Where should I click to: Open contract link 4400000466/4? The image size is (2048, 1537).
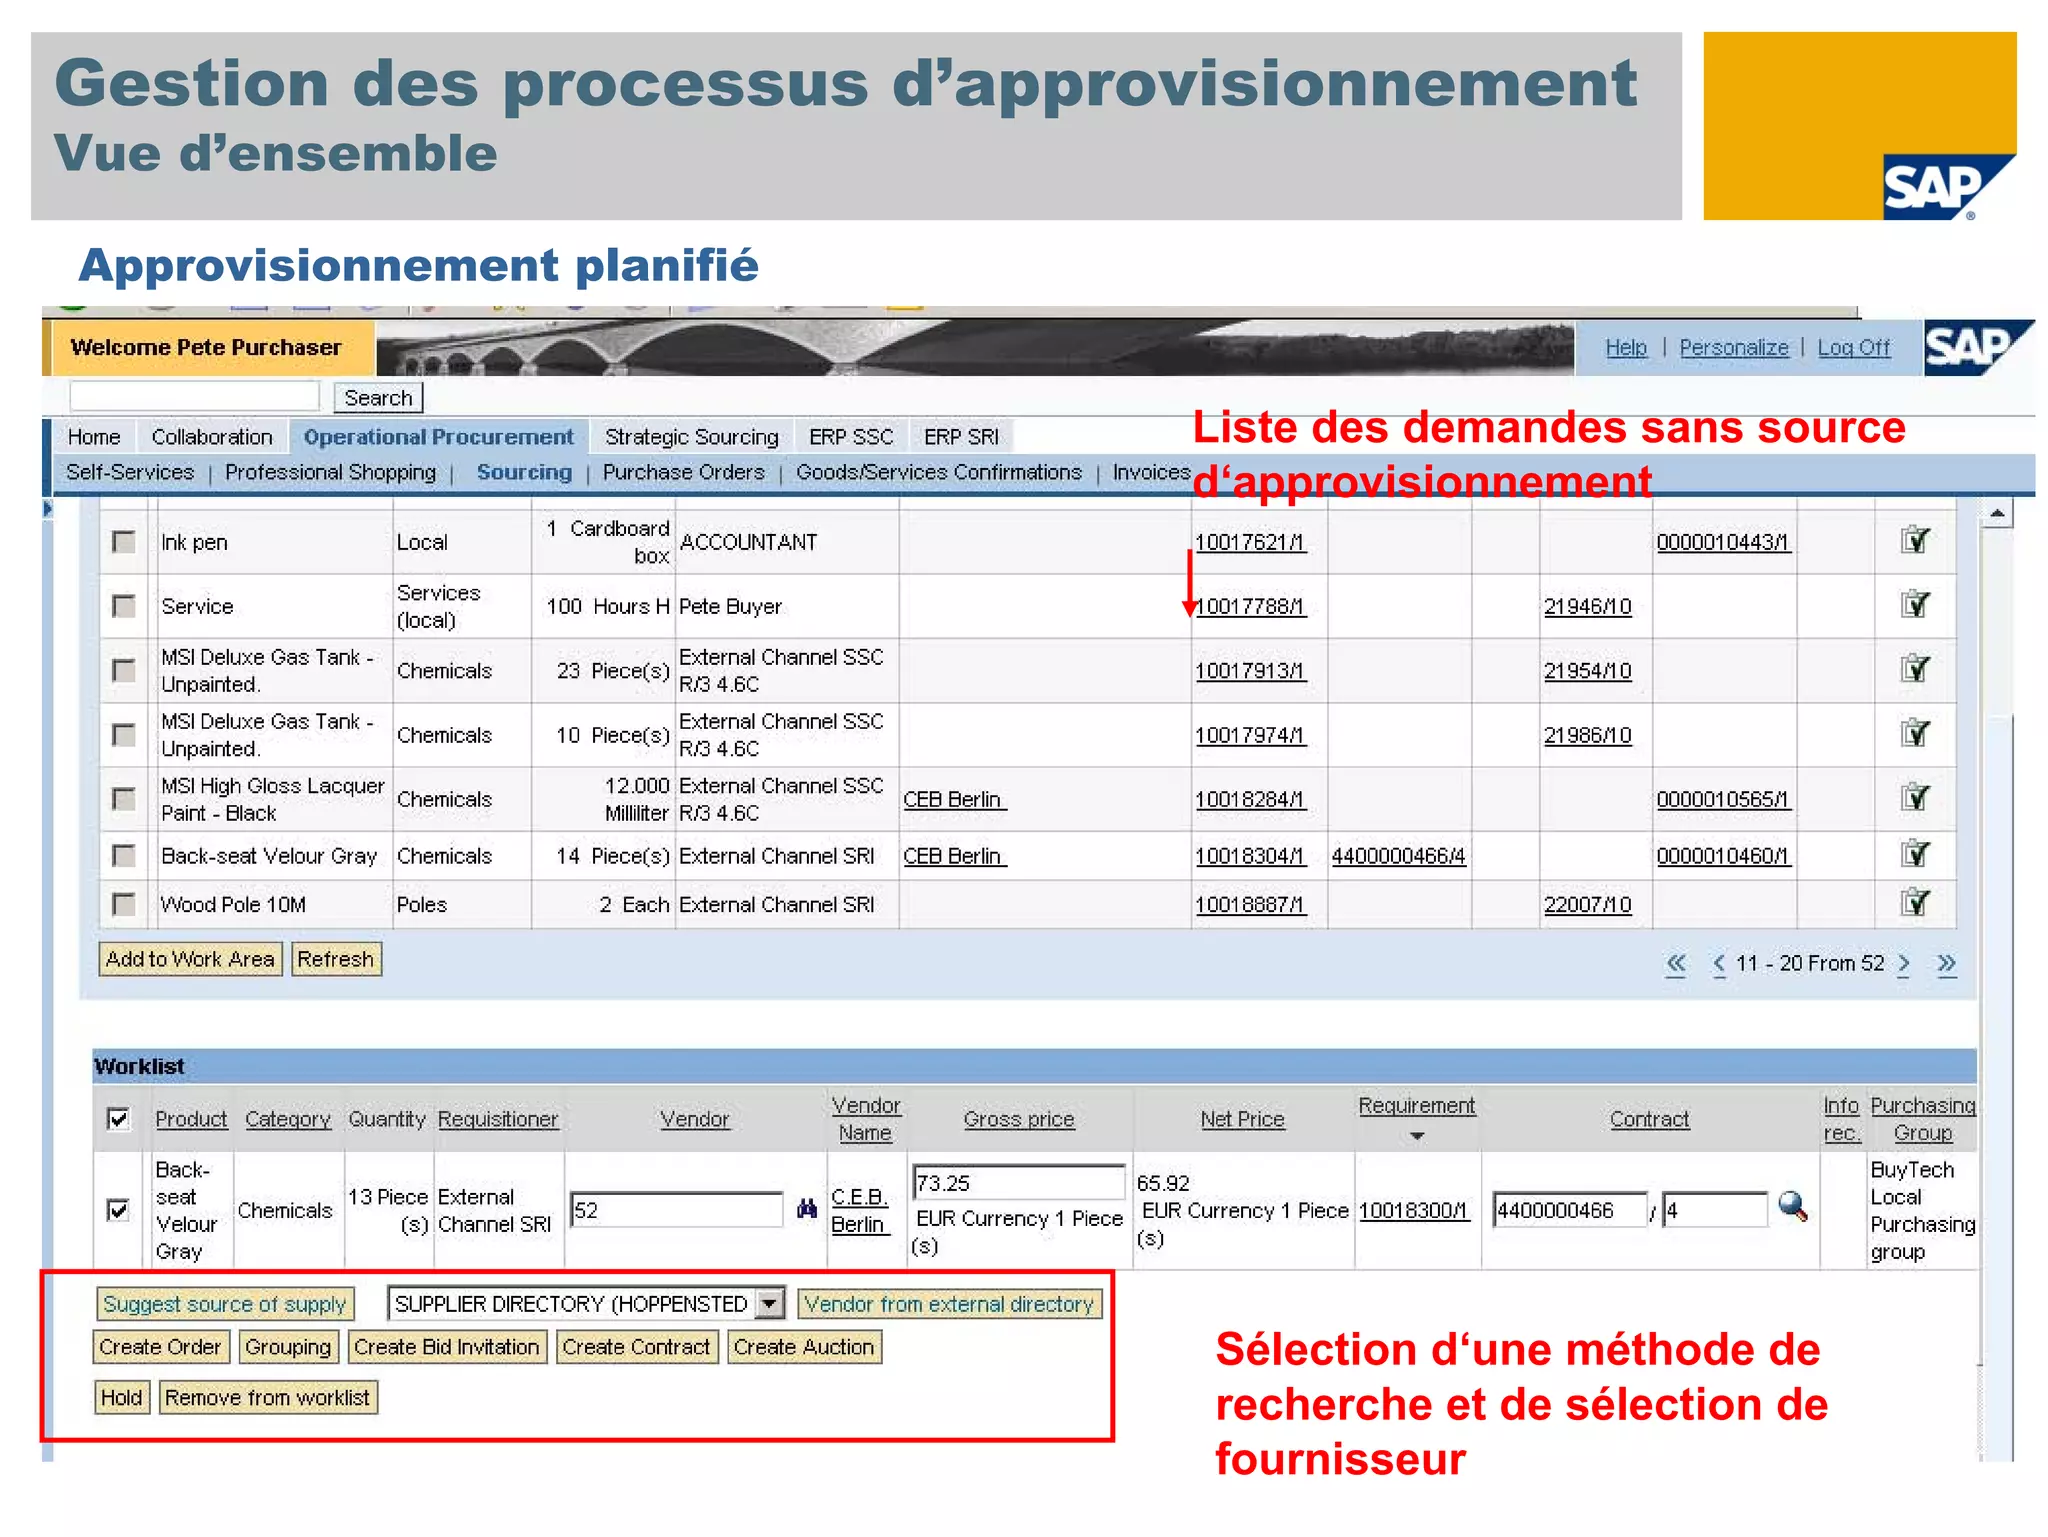tap(1398, 856)
